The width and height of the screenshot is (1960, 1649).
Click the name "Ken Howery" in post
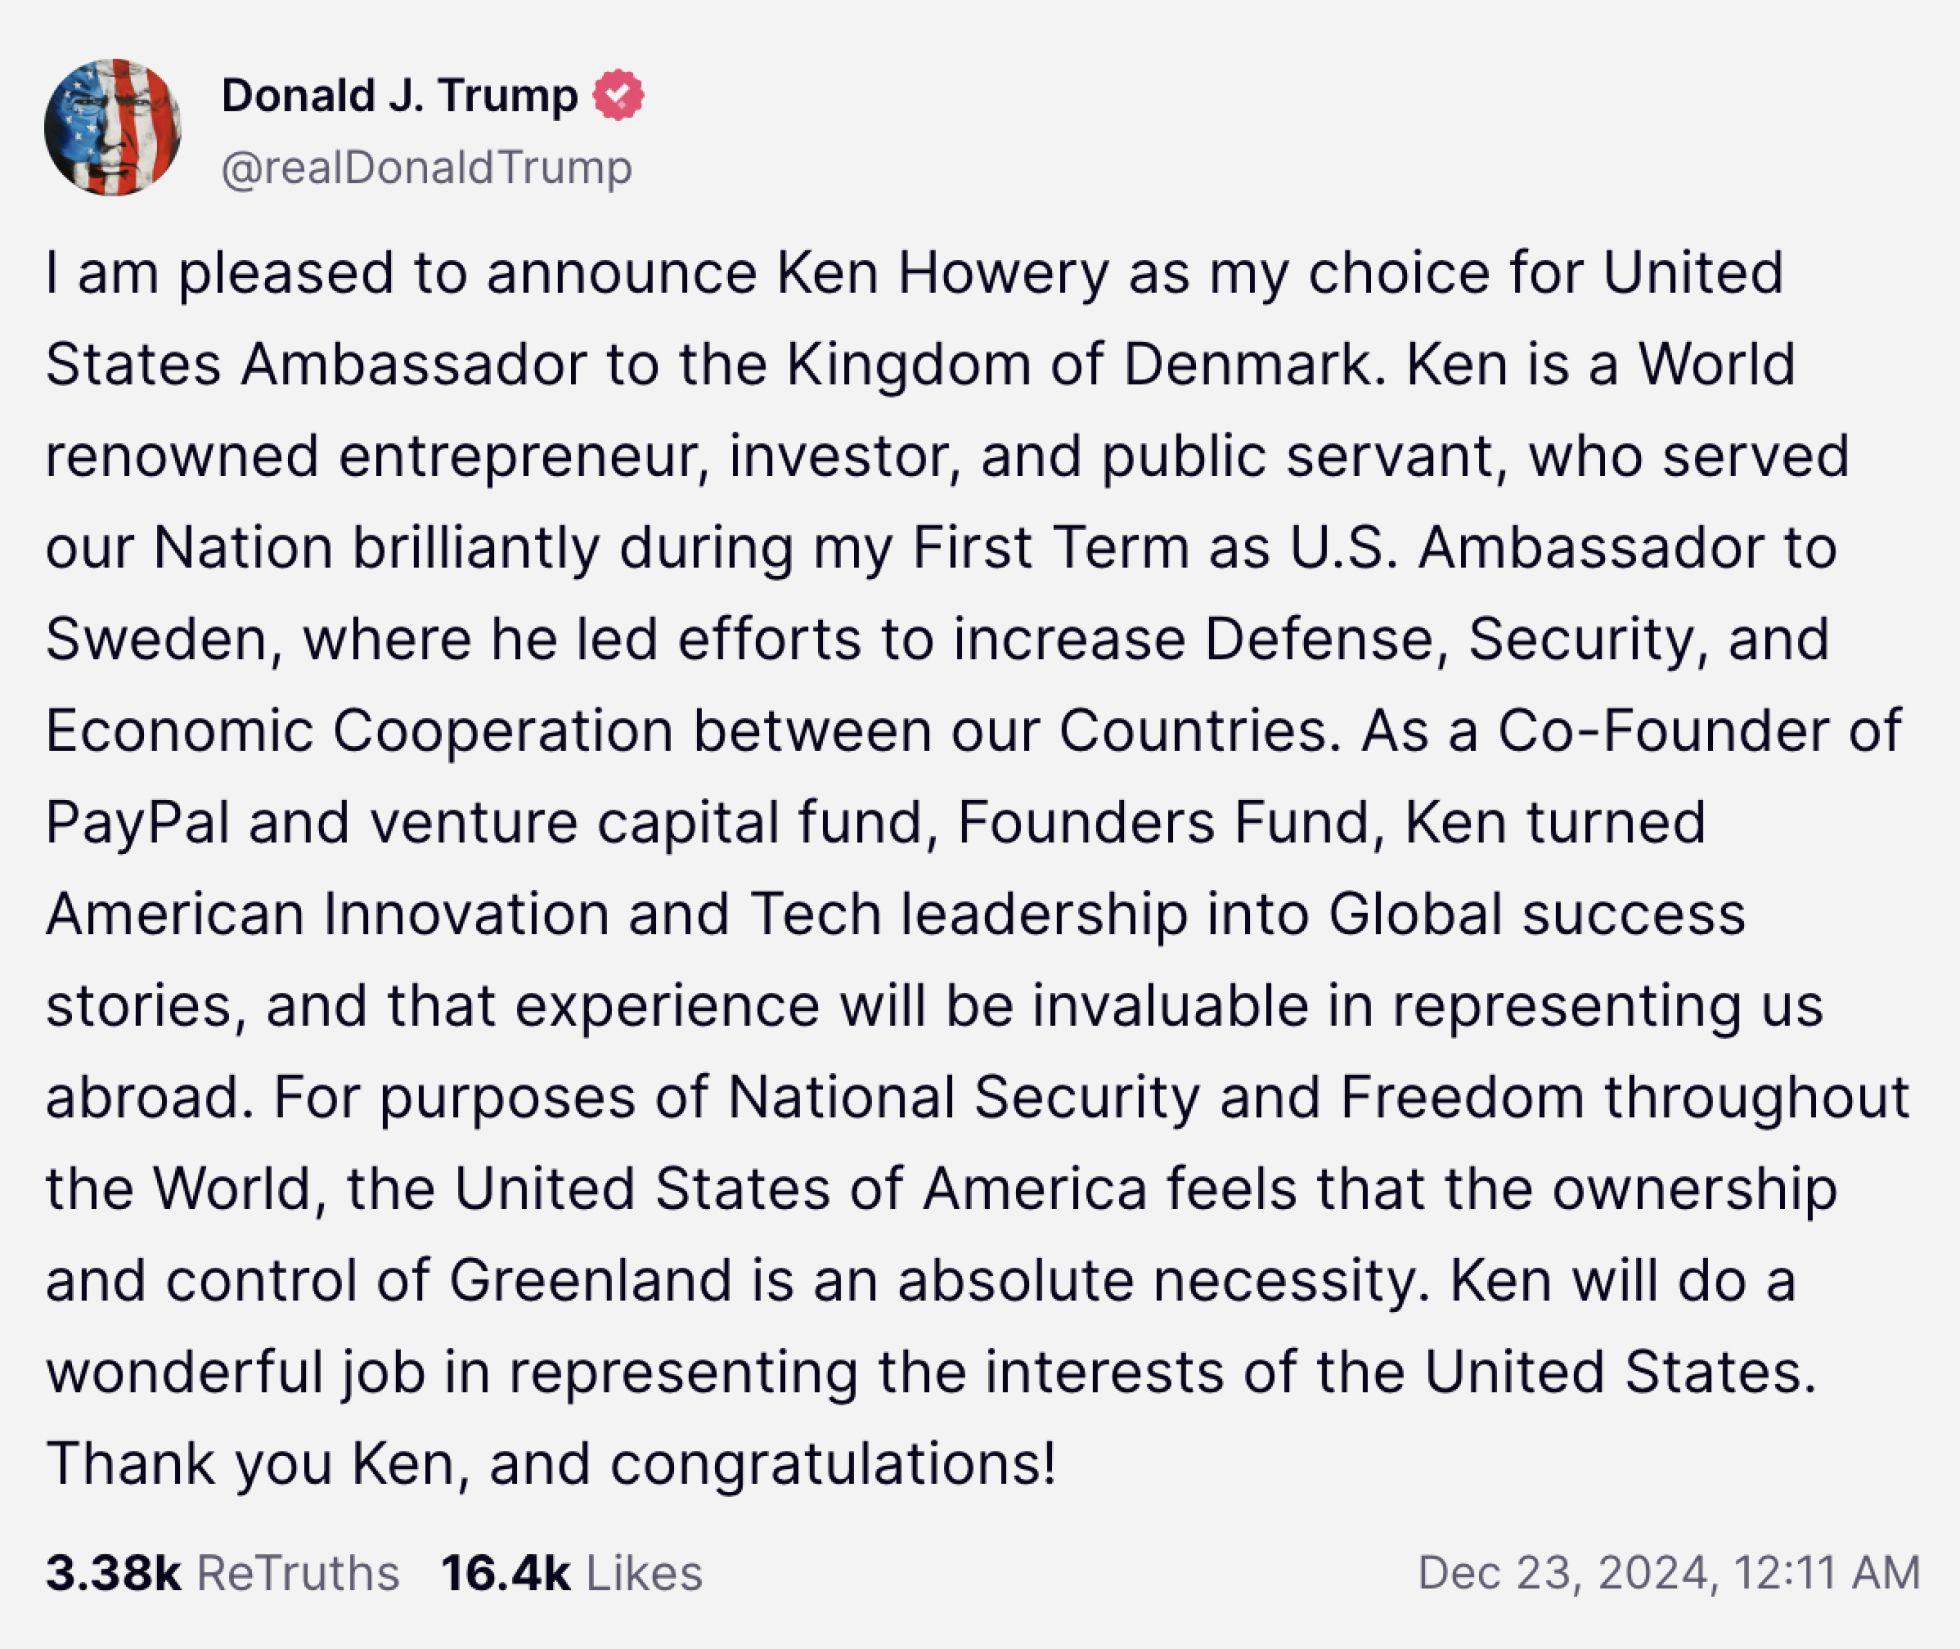point(942,272)
